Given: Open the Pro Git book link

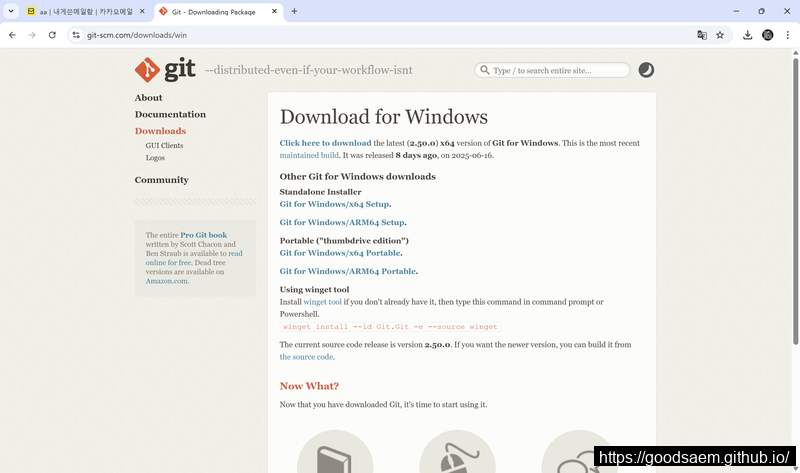Looking at the screenshot, I should coord(204,235).
